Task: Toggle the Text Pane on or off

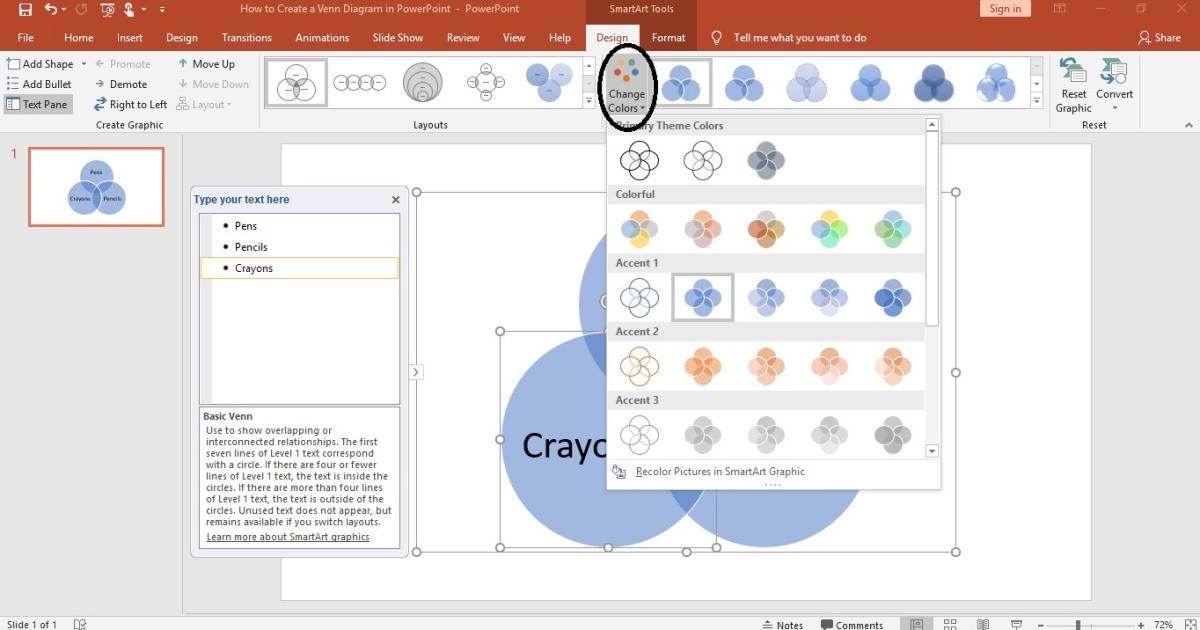Action: [38, 104]
